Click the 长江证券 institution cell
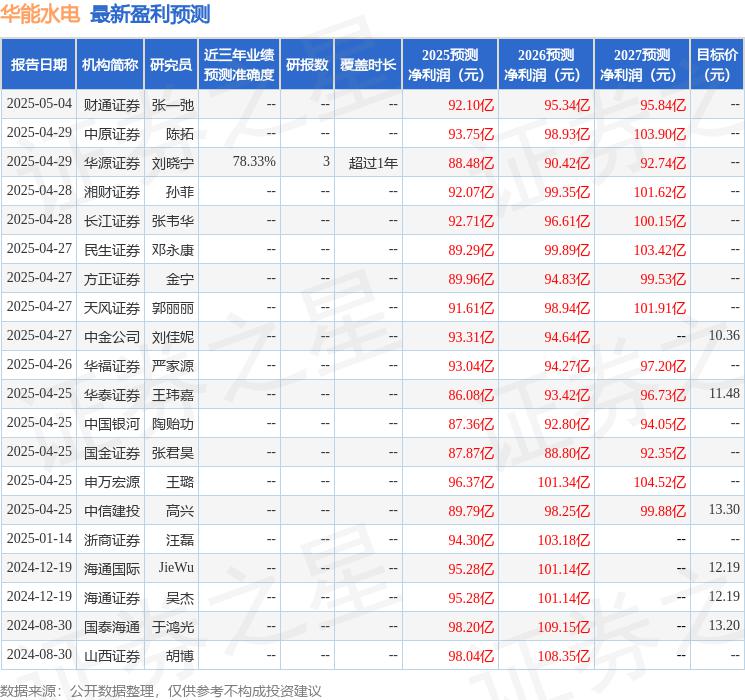 (112, 221)
